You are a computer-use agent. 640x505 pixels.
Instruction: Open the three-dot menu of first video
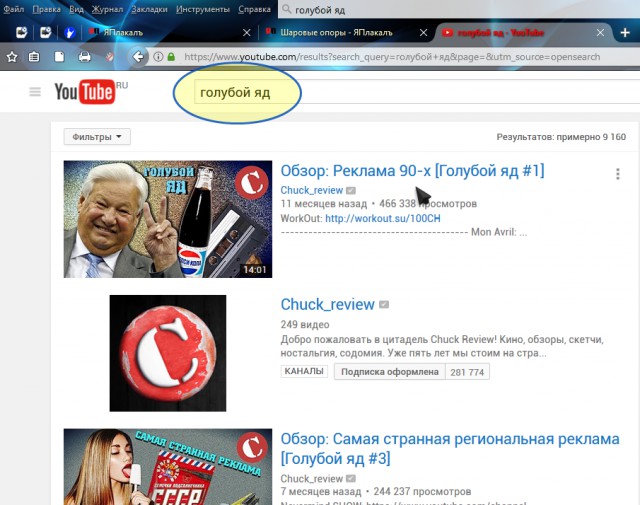pos(618,174)
